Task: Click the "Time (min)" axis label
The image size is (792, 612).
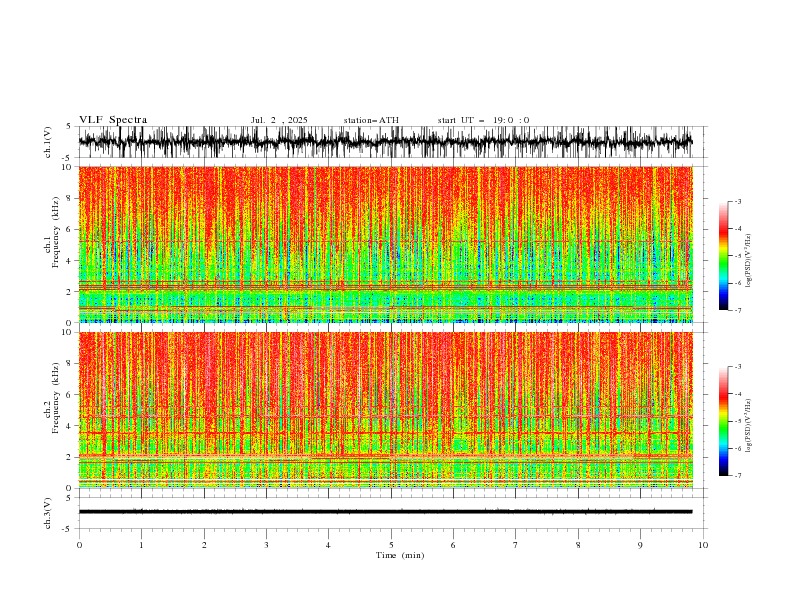Action: [x=400, y=555]
